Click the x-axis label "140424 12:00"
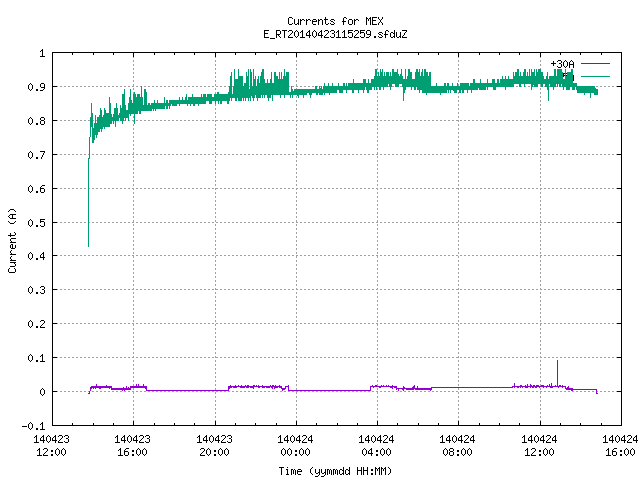640x480 pixels. 539,446
